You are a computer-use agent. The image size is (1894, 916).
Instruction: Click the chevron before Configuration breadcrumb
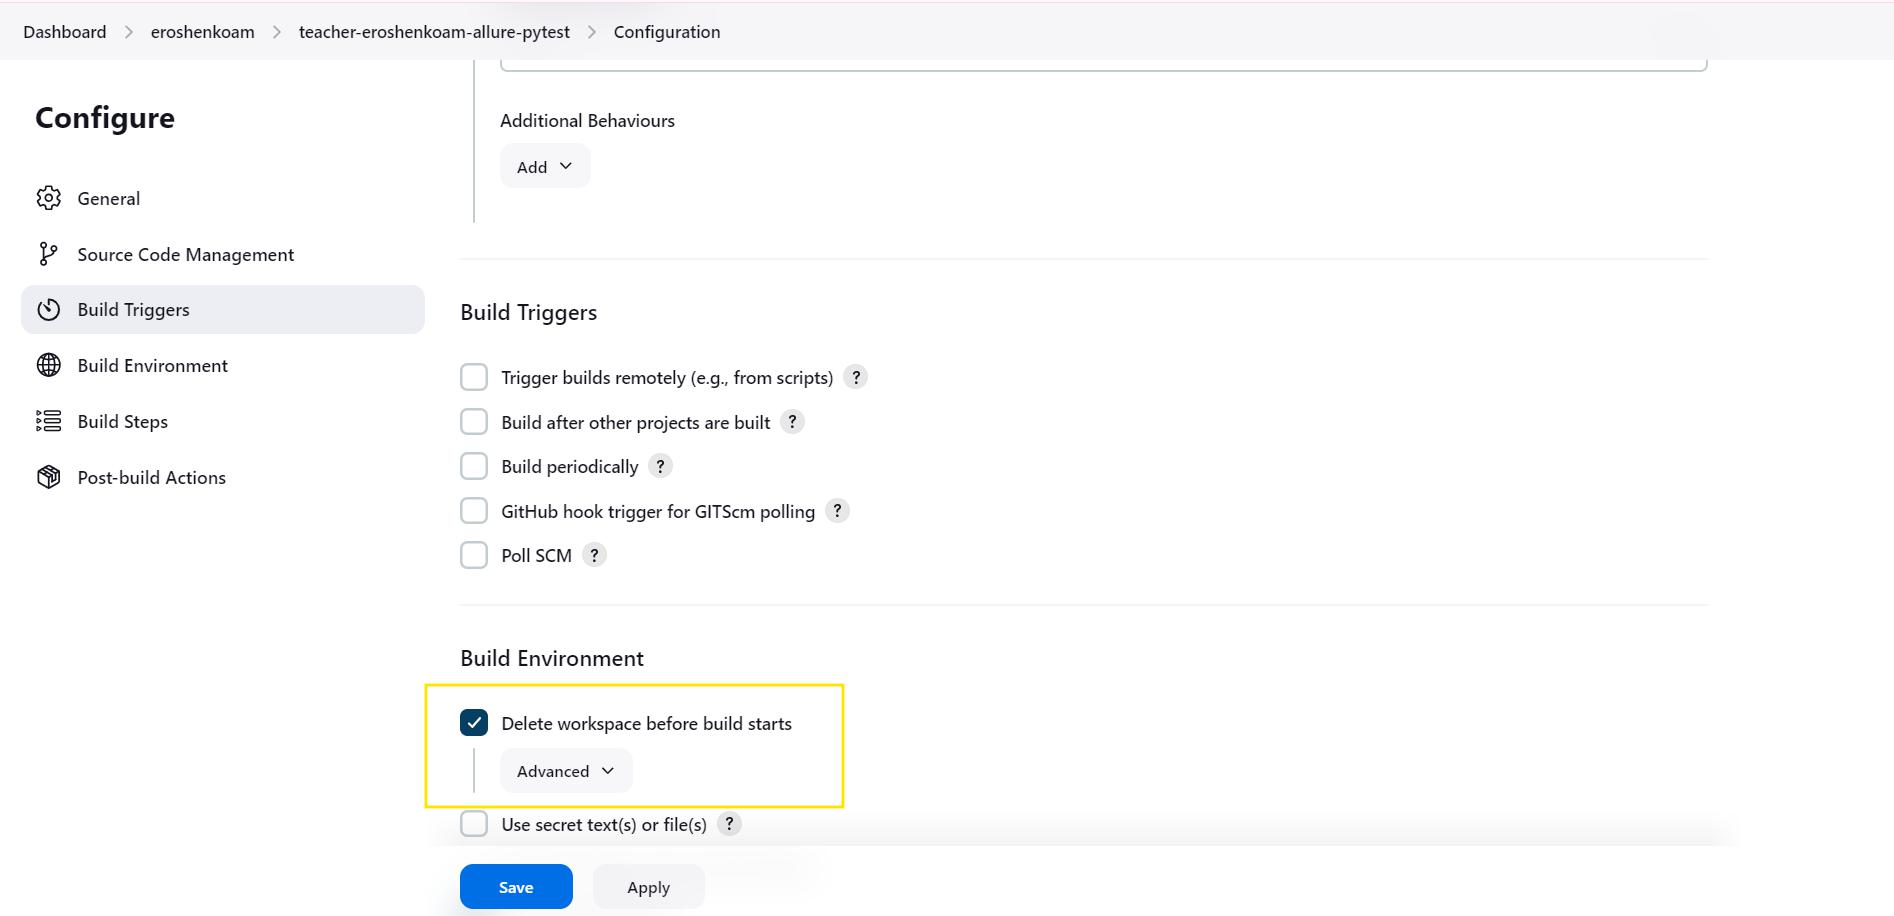[592, 32]
